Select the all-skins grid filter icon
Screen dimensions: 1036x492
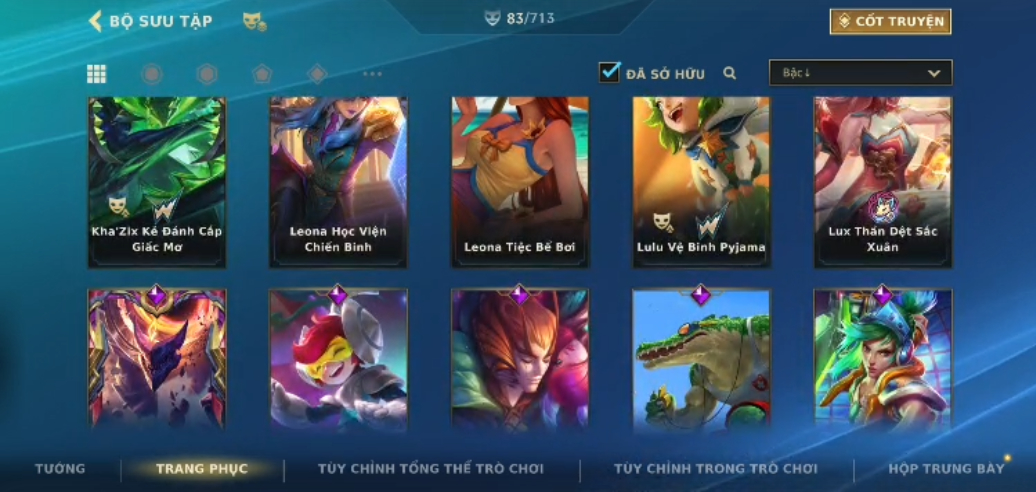coord(96,74)
